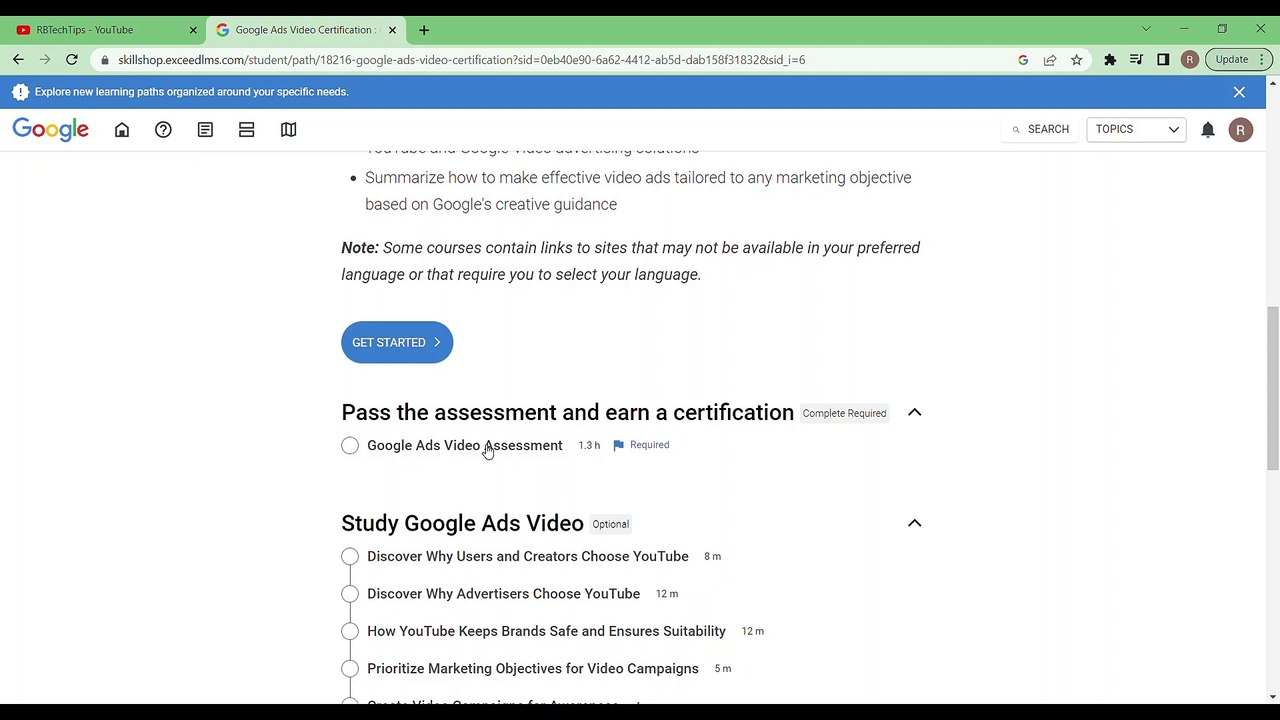The width and height of the screenshot is (1280, 720).
Task: Click the GET STARTED button
Action: (x=397, y=342)
